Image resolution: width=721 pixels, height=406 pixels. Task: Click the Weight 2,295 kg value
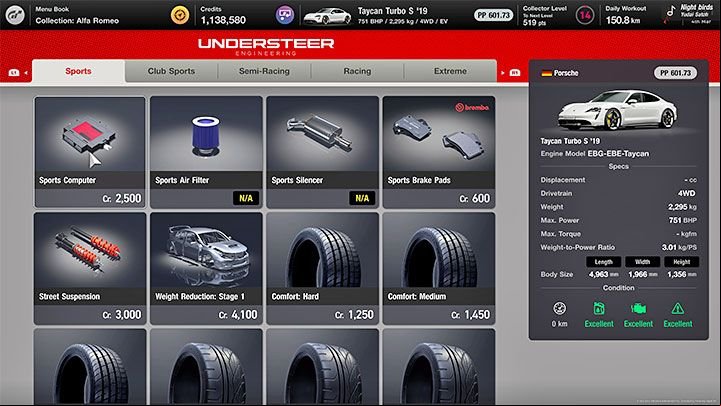pyautogui.click(x=682, y=207)
